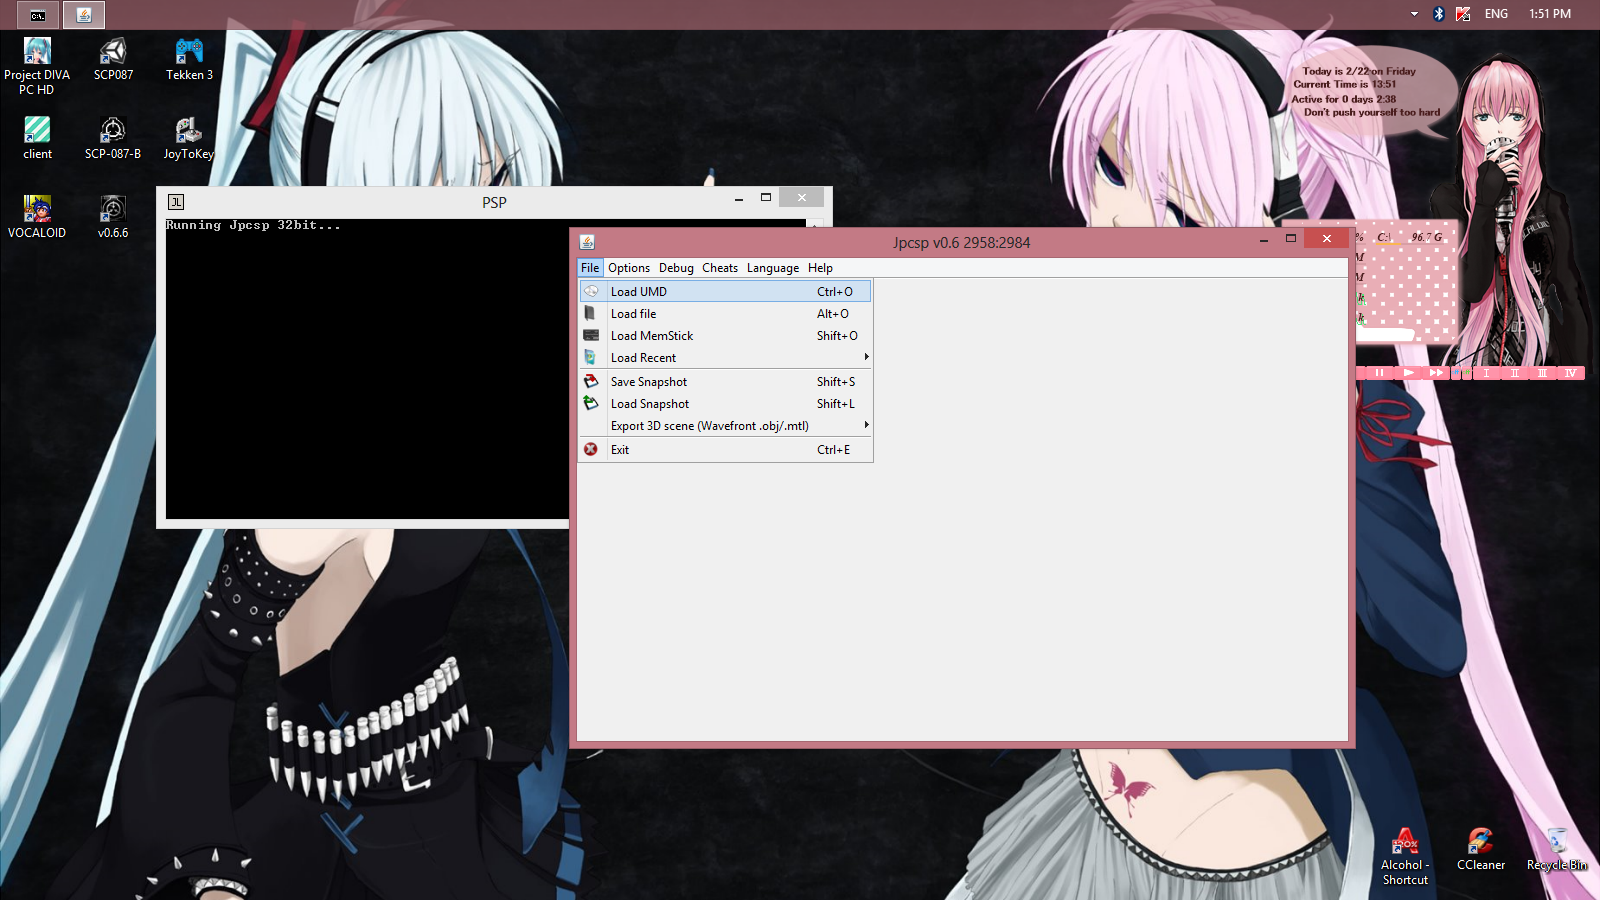Click the 'Active for 0 days 2:38' text

(x=1344, y=99)
